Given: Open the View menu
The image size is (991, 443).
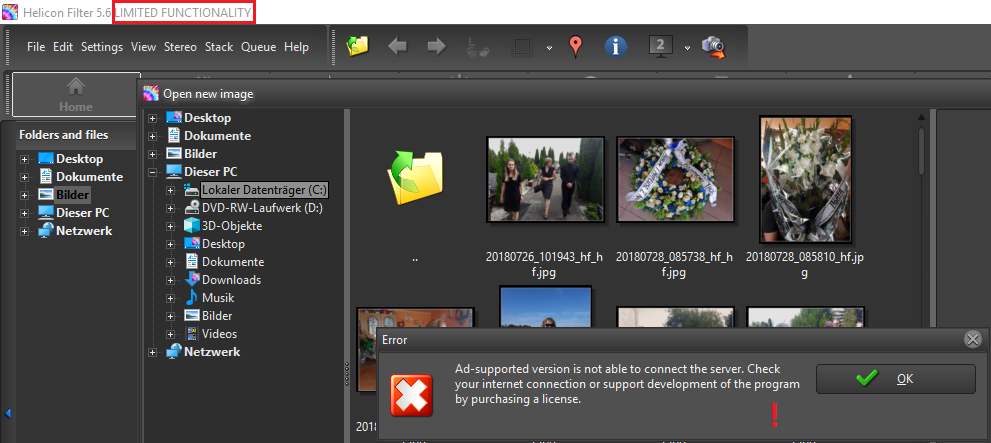Looking at the screenshot, I should tap(143, 47).
